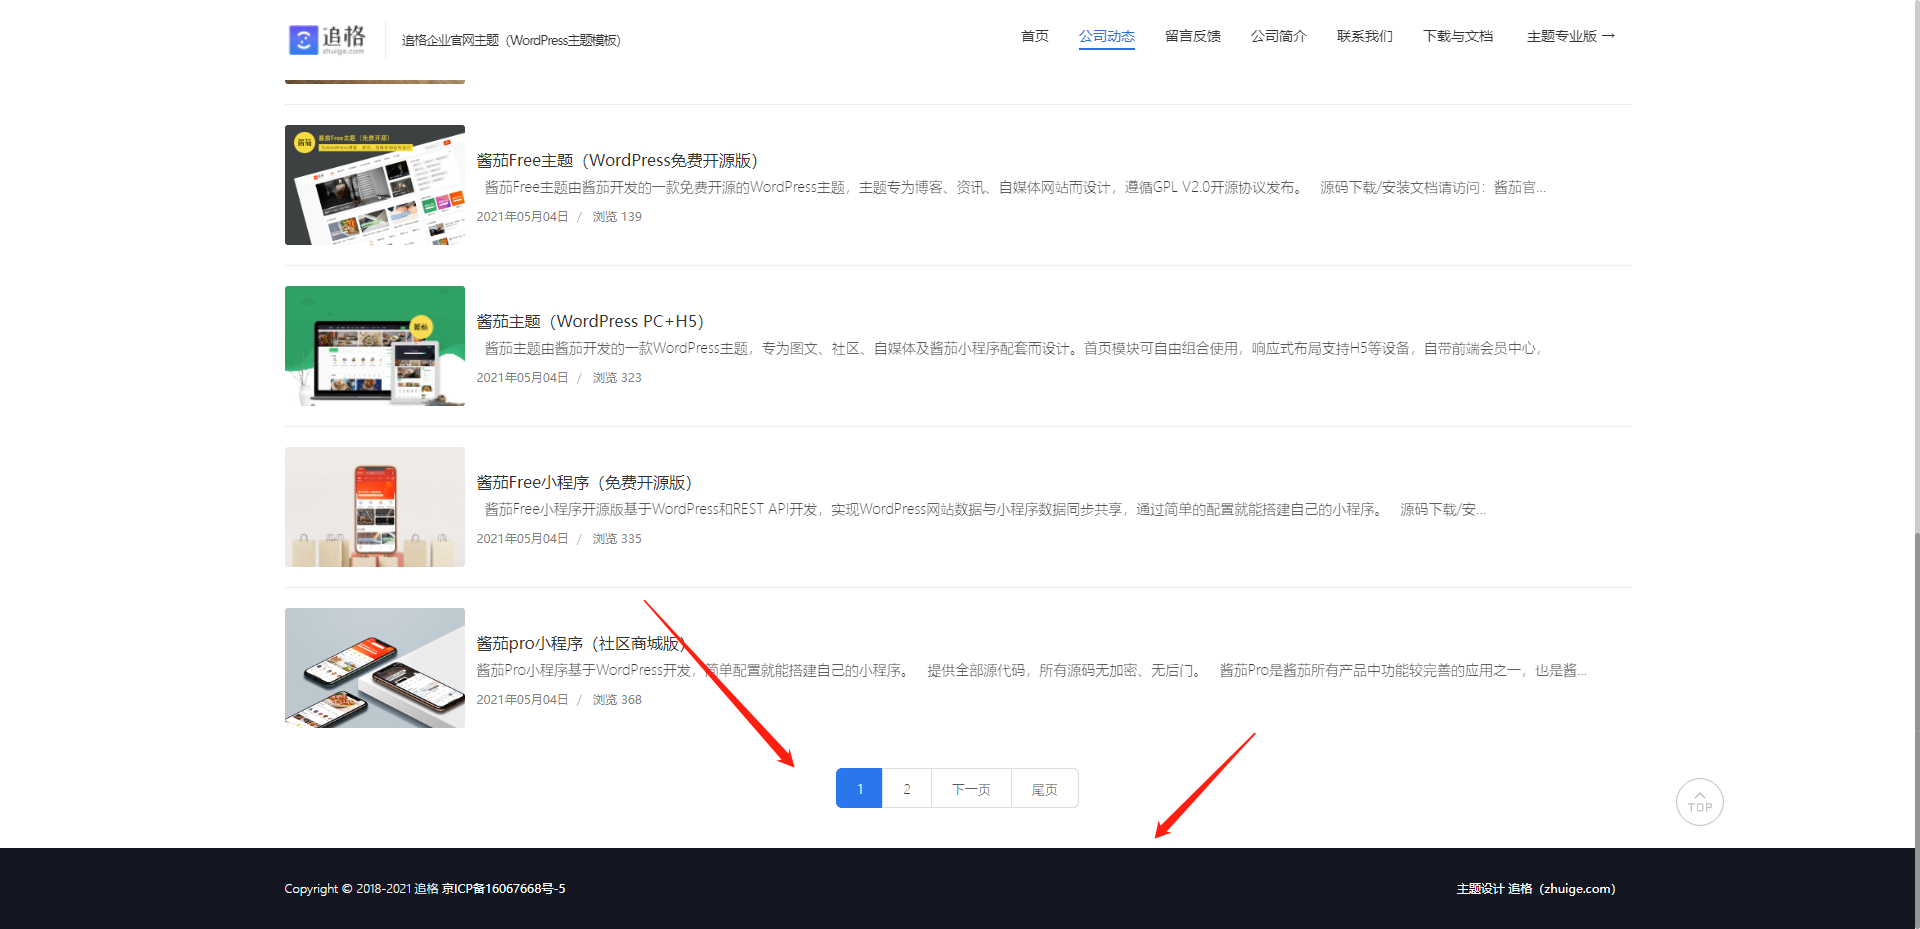1920x929 pixels.
Task: Click the 京ICP备16067668号-5 footer link
Action: (x=504, y=888)
